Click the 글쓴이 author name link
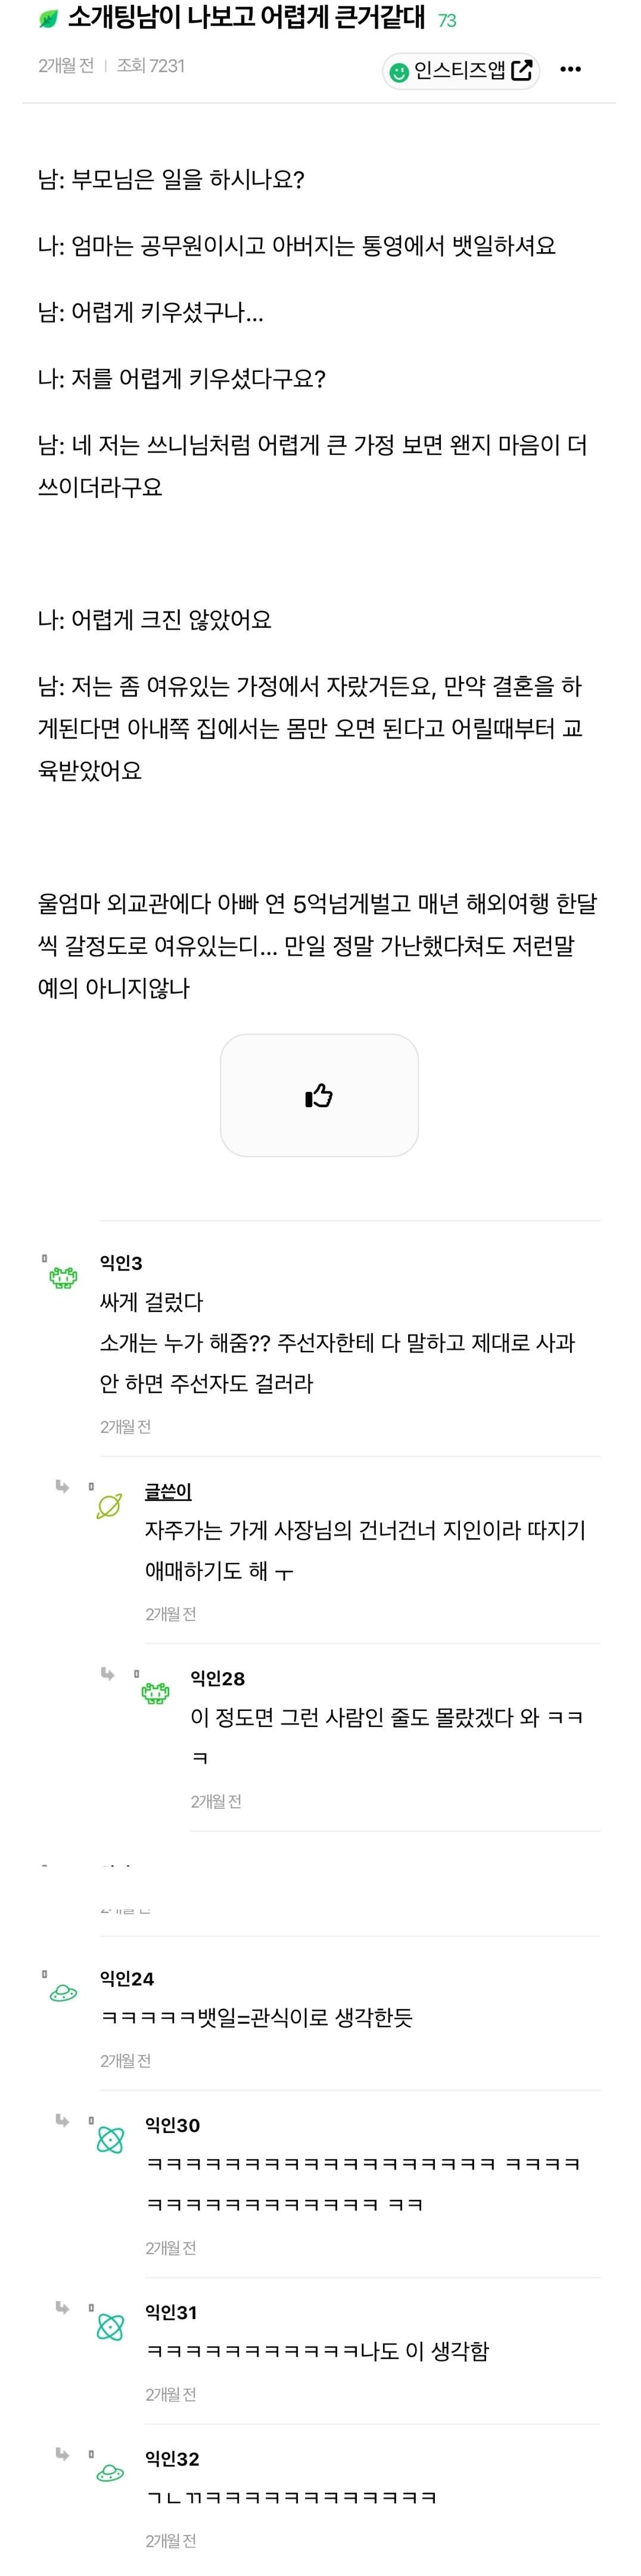Image resolution: width=641 pixels, height=2576 pixels. 168,1491
